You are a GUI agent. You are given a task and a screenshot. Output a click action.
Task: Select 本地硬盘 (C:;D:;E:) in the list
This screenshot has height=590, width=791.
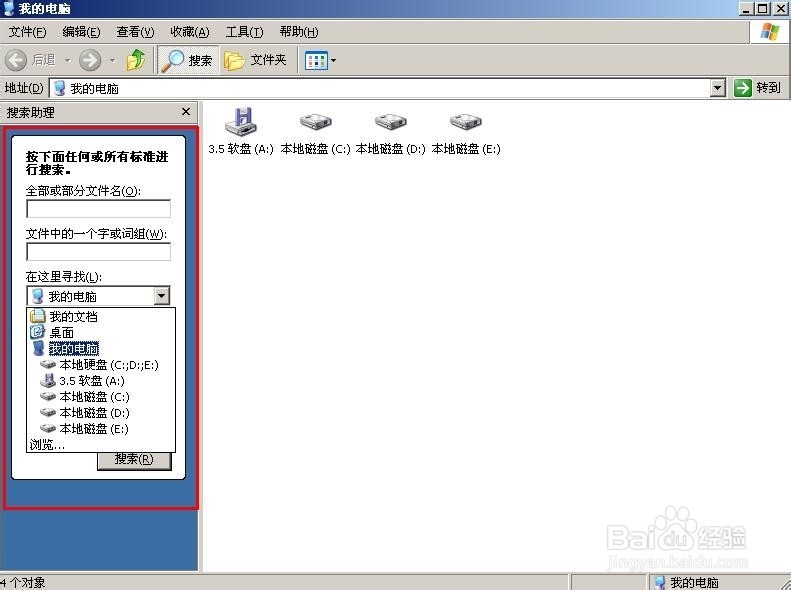(101, 365)
